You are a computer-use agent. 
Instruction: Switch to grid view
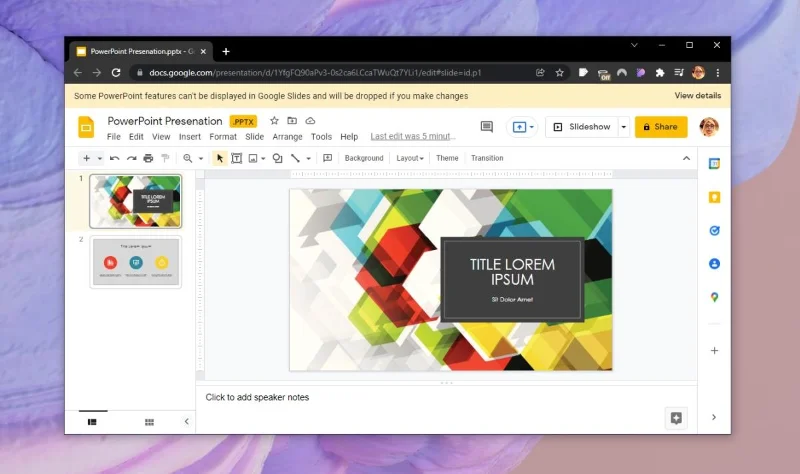click(149, 422)
